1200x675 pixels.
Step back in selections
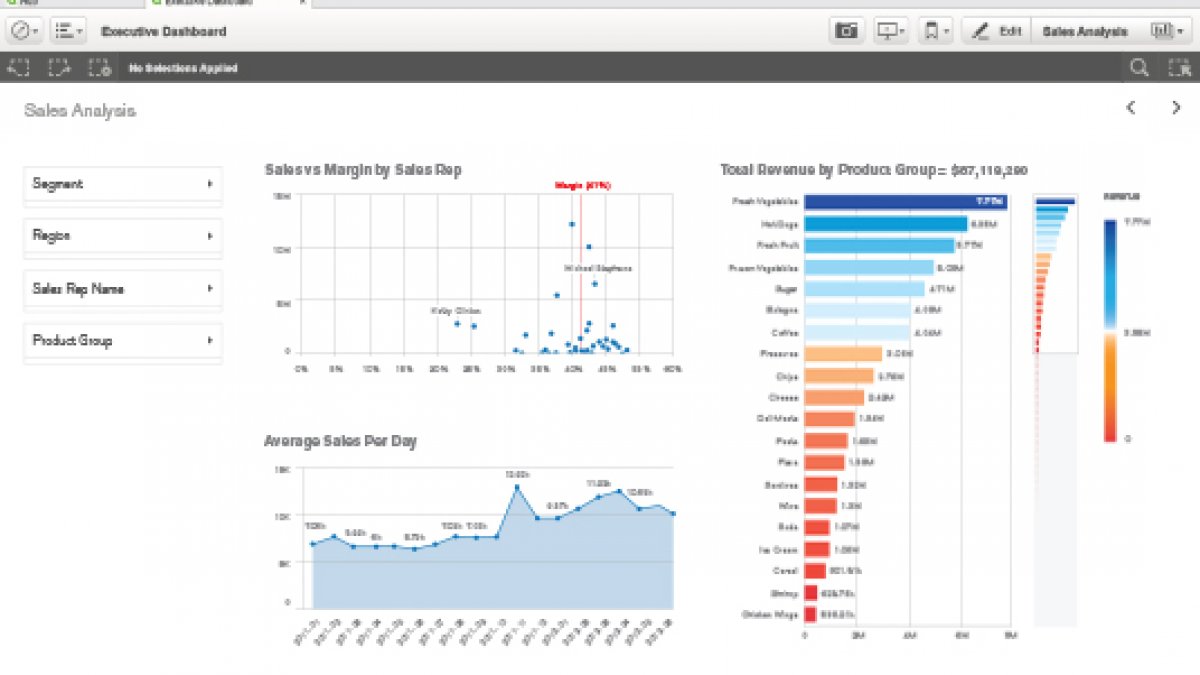click(x=18, y=68)
